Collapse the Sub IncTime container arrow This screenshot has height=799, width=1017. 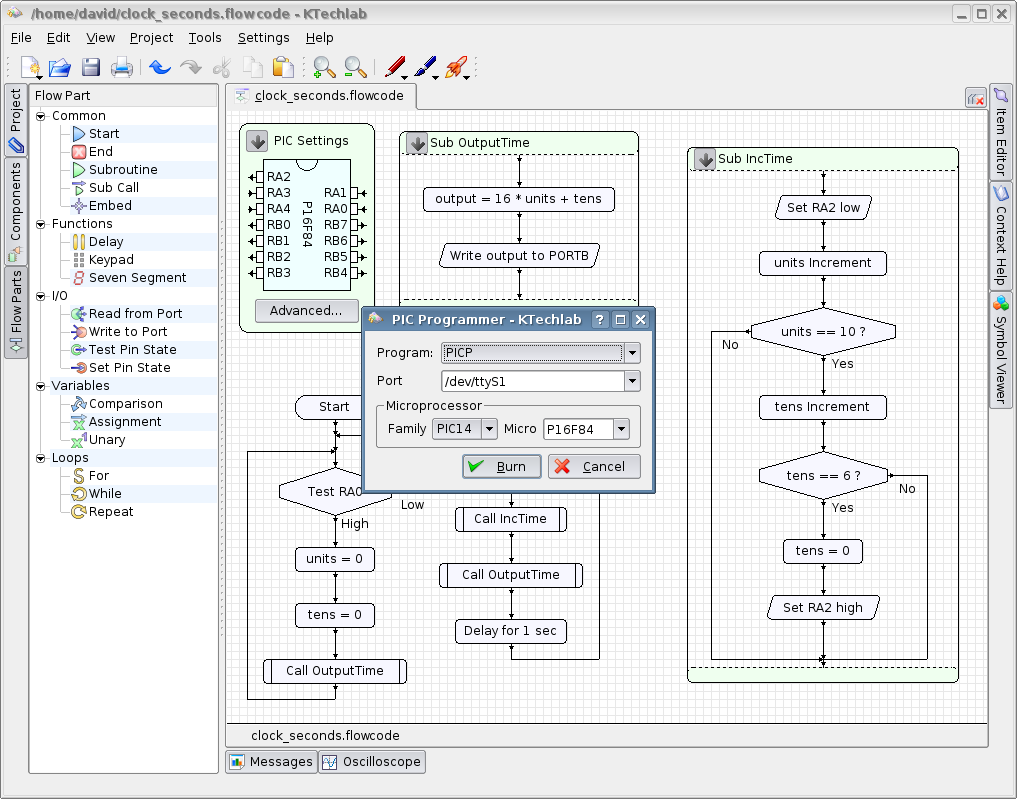click(x=705, y=158)
